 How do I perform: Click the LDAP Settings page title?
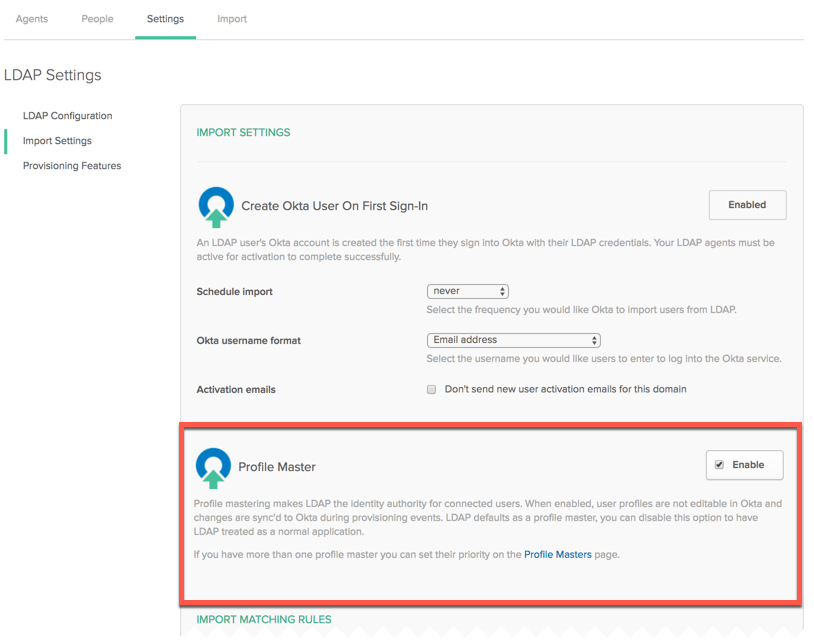coord(52,75)
